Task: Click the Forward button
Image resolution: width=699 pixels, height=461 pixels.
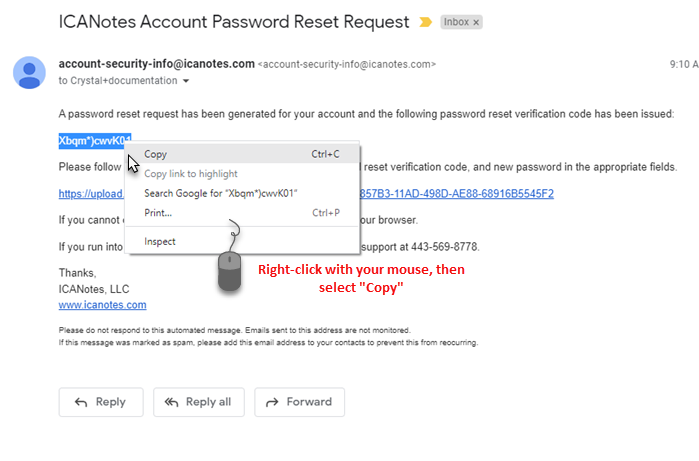Action: [299, 402]
